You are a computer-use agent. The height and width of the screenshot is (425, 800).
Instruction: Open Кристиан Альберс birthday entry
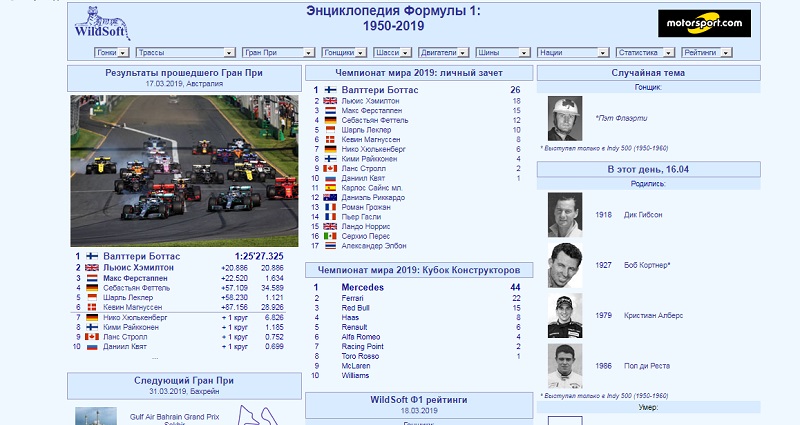656,315
